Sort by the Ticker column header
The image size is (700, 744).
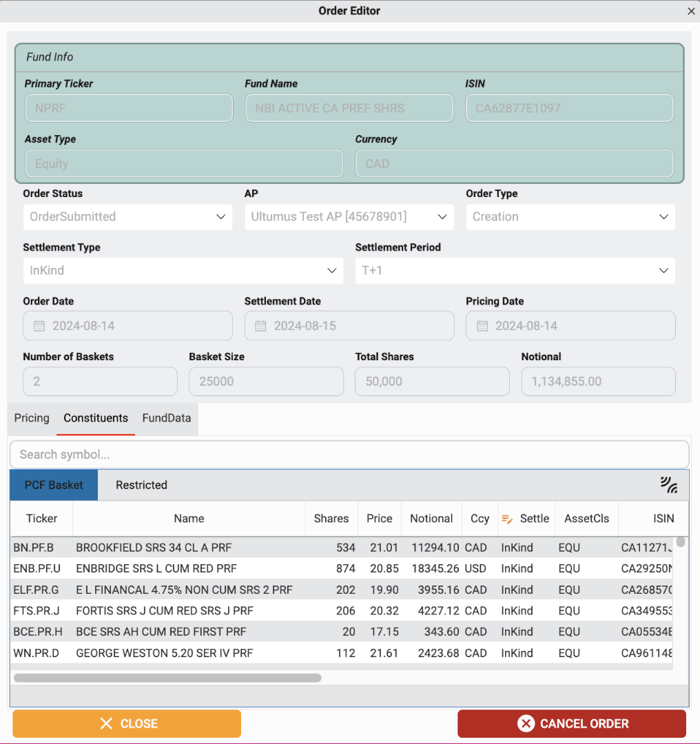pyautogui.click(x=42, y=519)
